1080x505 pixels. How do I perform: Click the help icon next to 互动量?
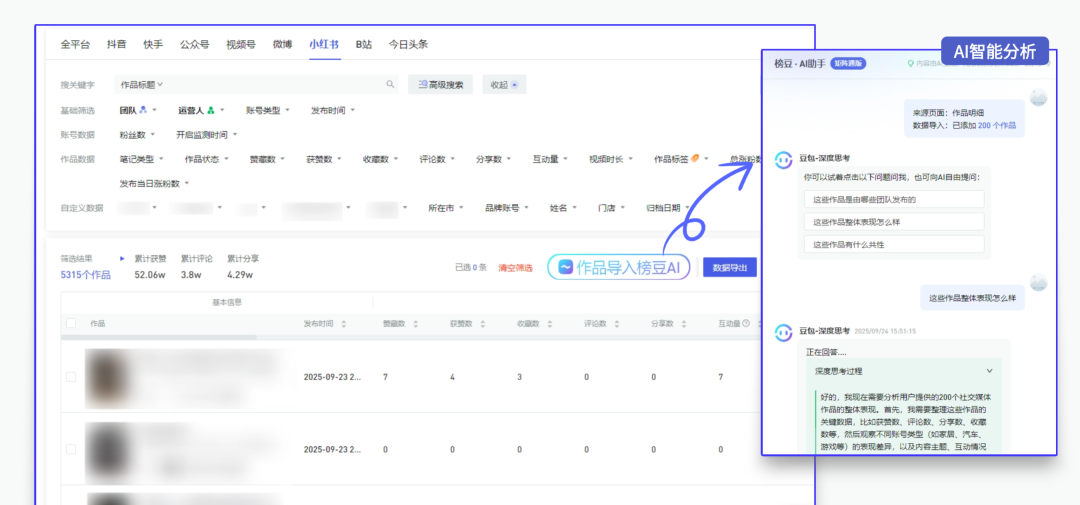pos(746,323)
